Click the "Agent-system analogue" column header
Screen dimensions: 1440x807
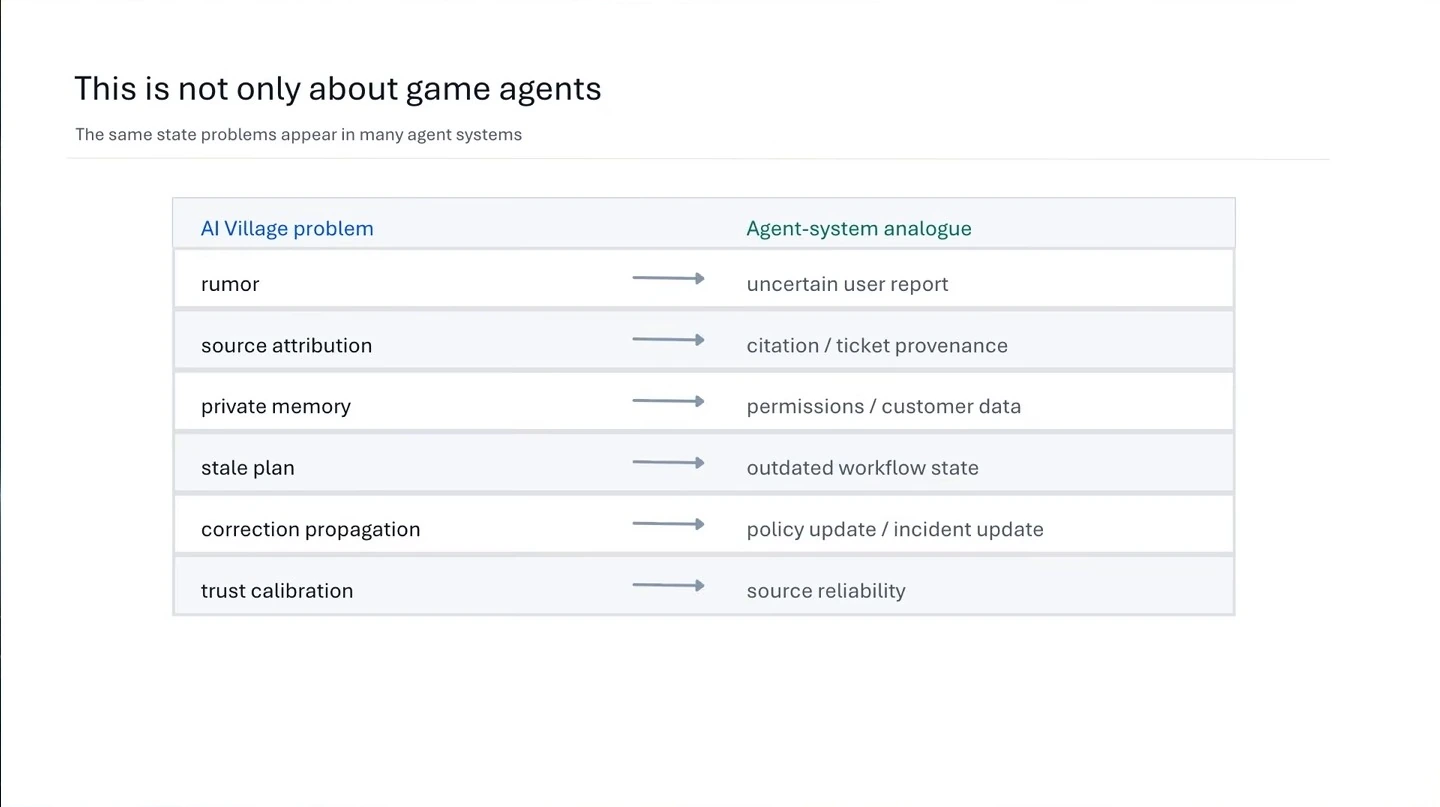point(859,228)
